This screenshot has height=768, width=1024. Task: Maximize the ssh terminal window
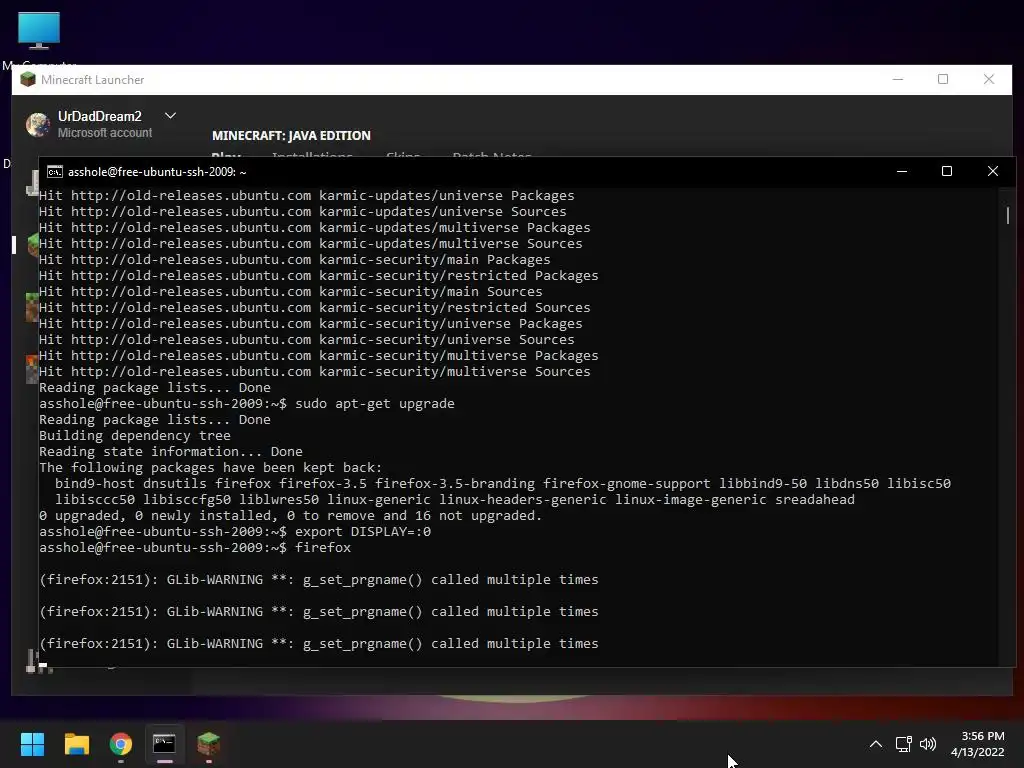coord(946,171)
